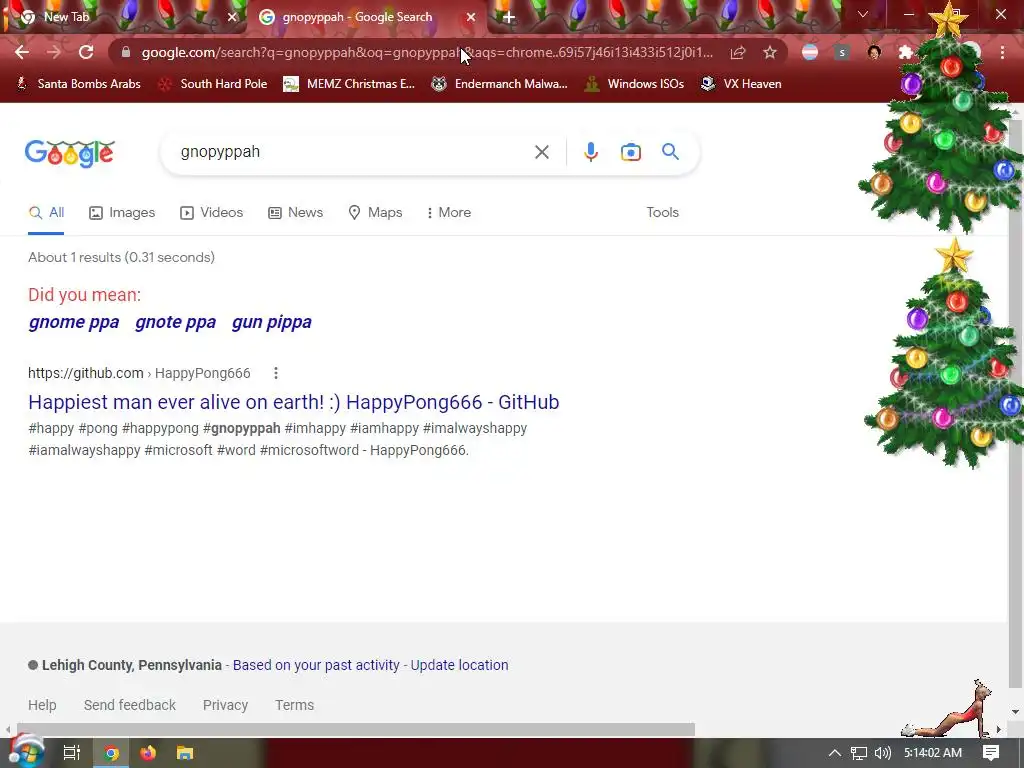Screen dimensions: 1024x768
Task: Open the Help footer link
Action: coord(42,705)
